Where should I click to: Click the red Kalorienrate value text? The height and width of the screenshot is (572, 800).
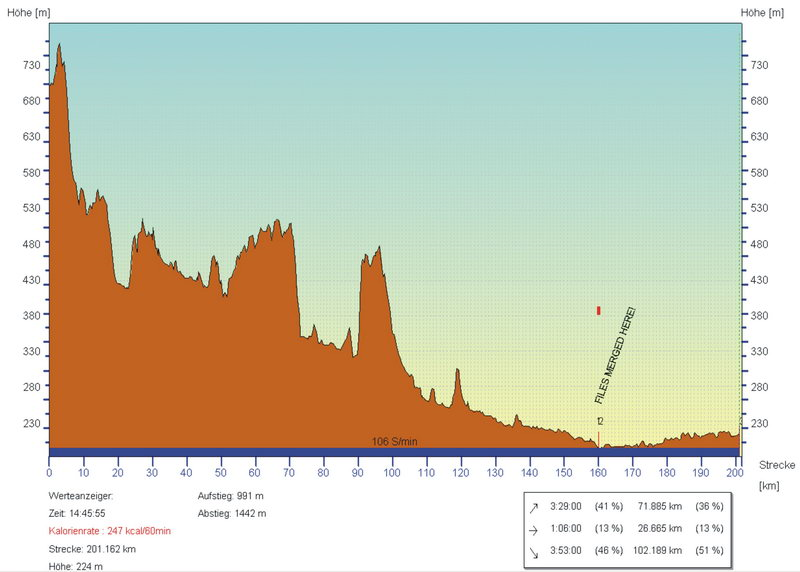[110, 531]
